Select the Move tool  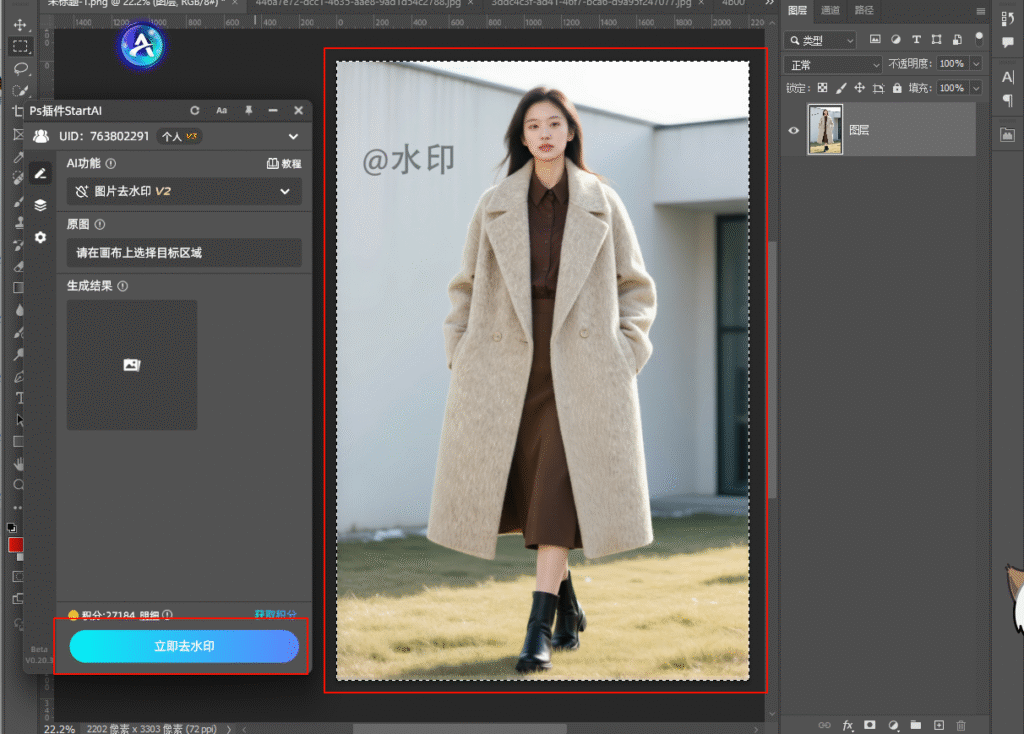tap(20, 24)
